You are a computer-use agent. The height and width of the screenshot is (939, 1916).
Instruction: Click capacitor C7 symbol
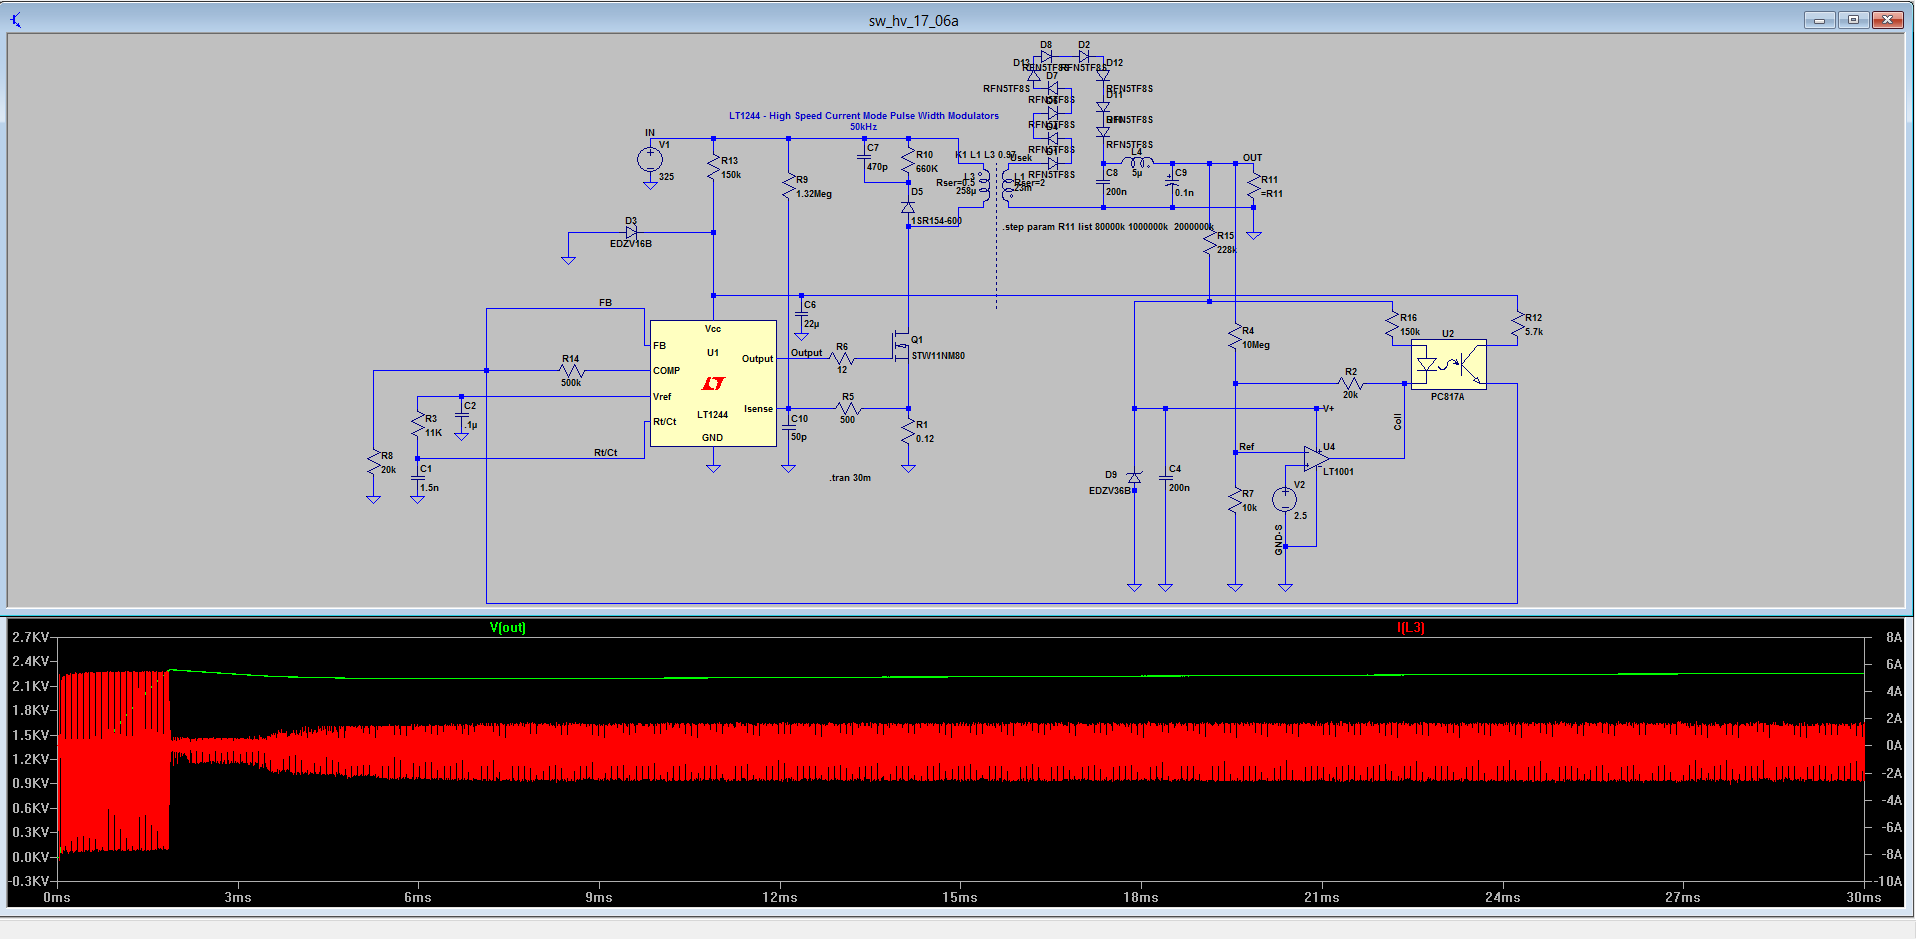click(x=864, y=157)
